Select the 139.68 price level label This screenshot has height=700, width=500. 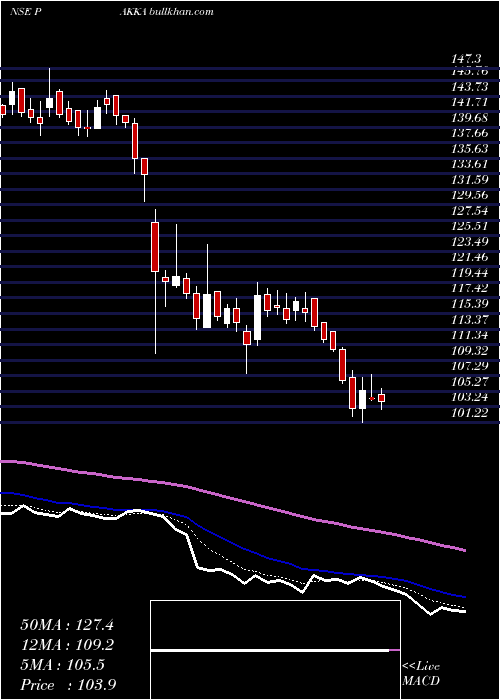(469, 117)
